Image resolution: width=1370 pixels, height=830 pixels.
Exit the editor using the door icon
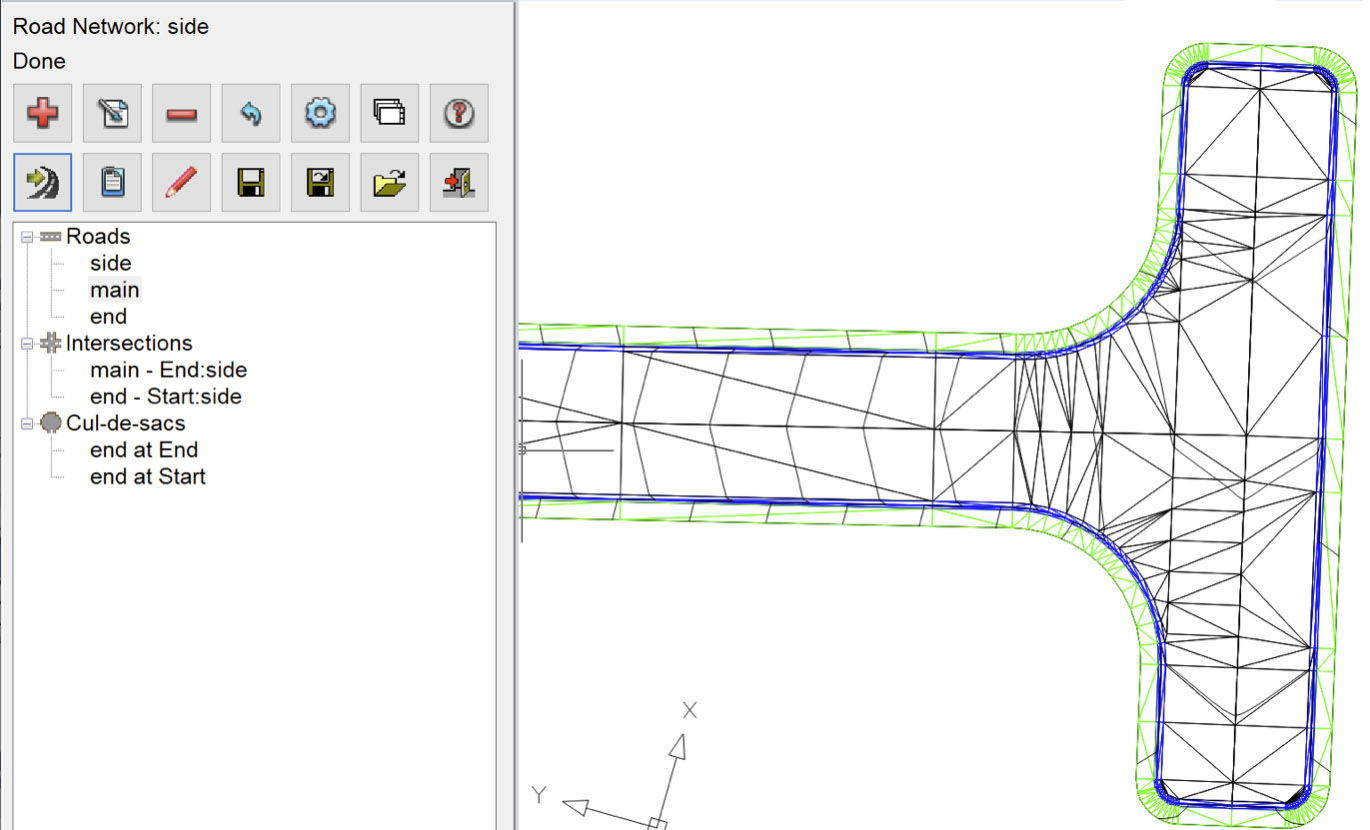click(x=458, y=181)
